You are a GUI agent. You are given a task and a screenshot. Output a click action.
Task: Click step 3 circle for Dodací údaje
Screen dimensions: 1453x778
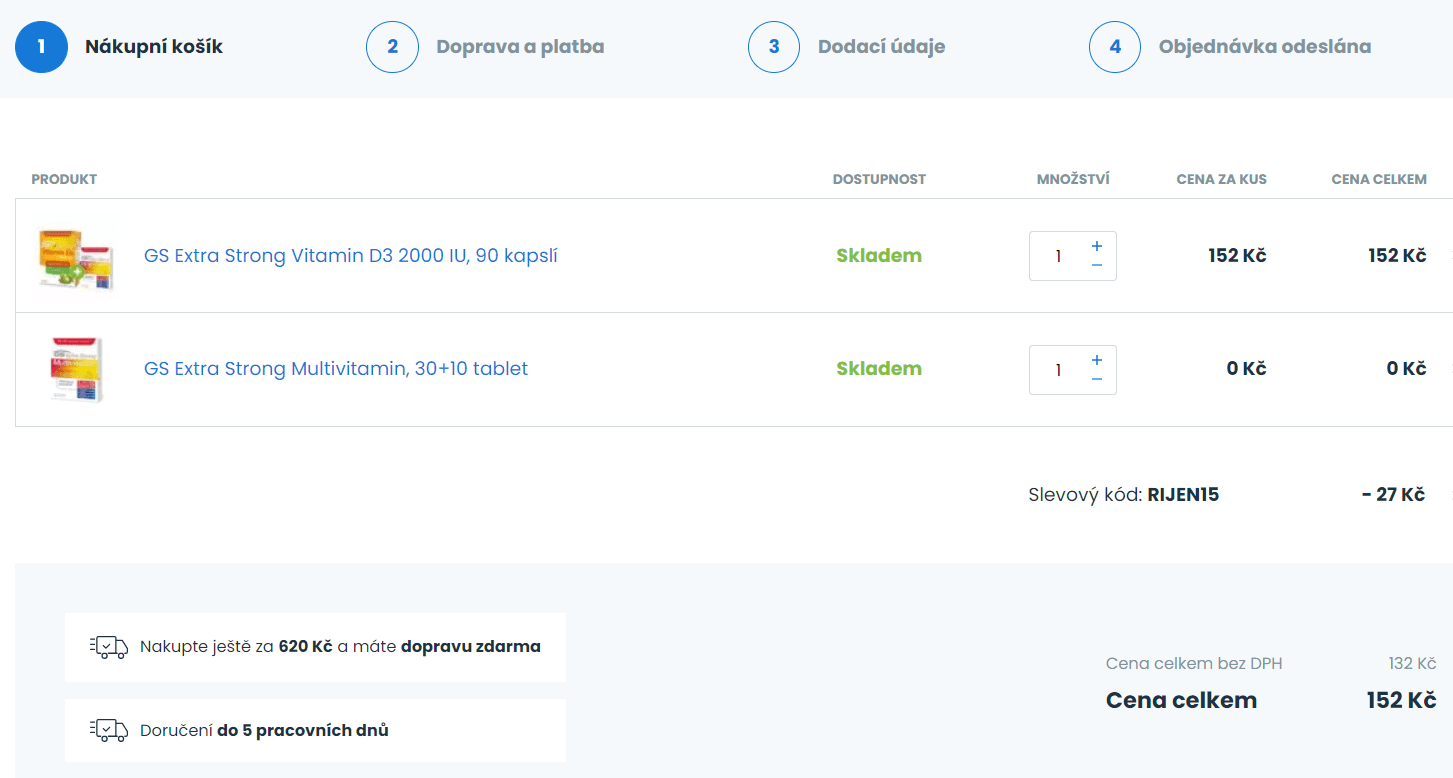pos(774,47)
